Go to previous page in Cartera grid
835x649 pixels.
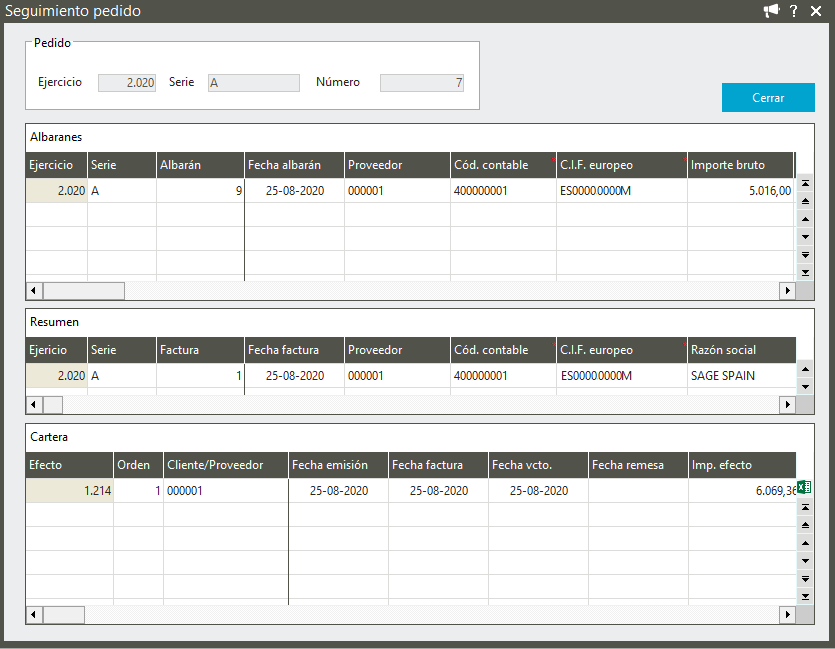pos(805,525)
